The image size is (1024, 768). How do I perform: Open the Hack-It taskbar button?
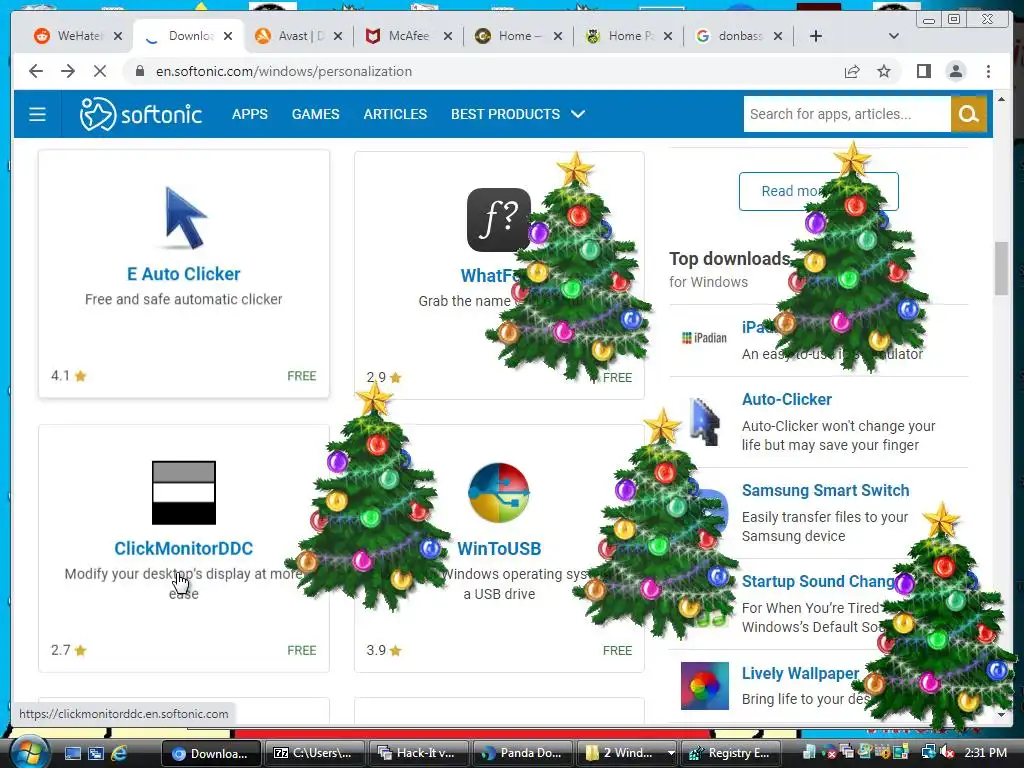[418, 753]
